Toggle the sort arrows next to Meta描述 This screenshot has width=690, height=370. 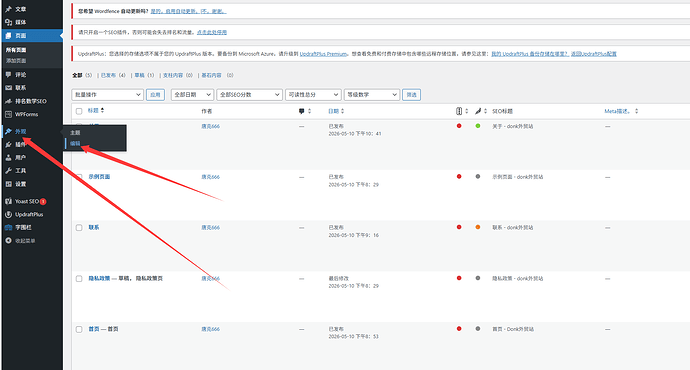636,111
